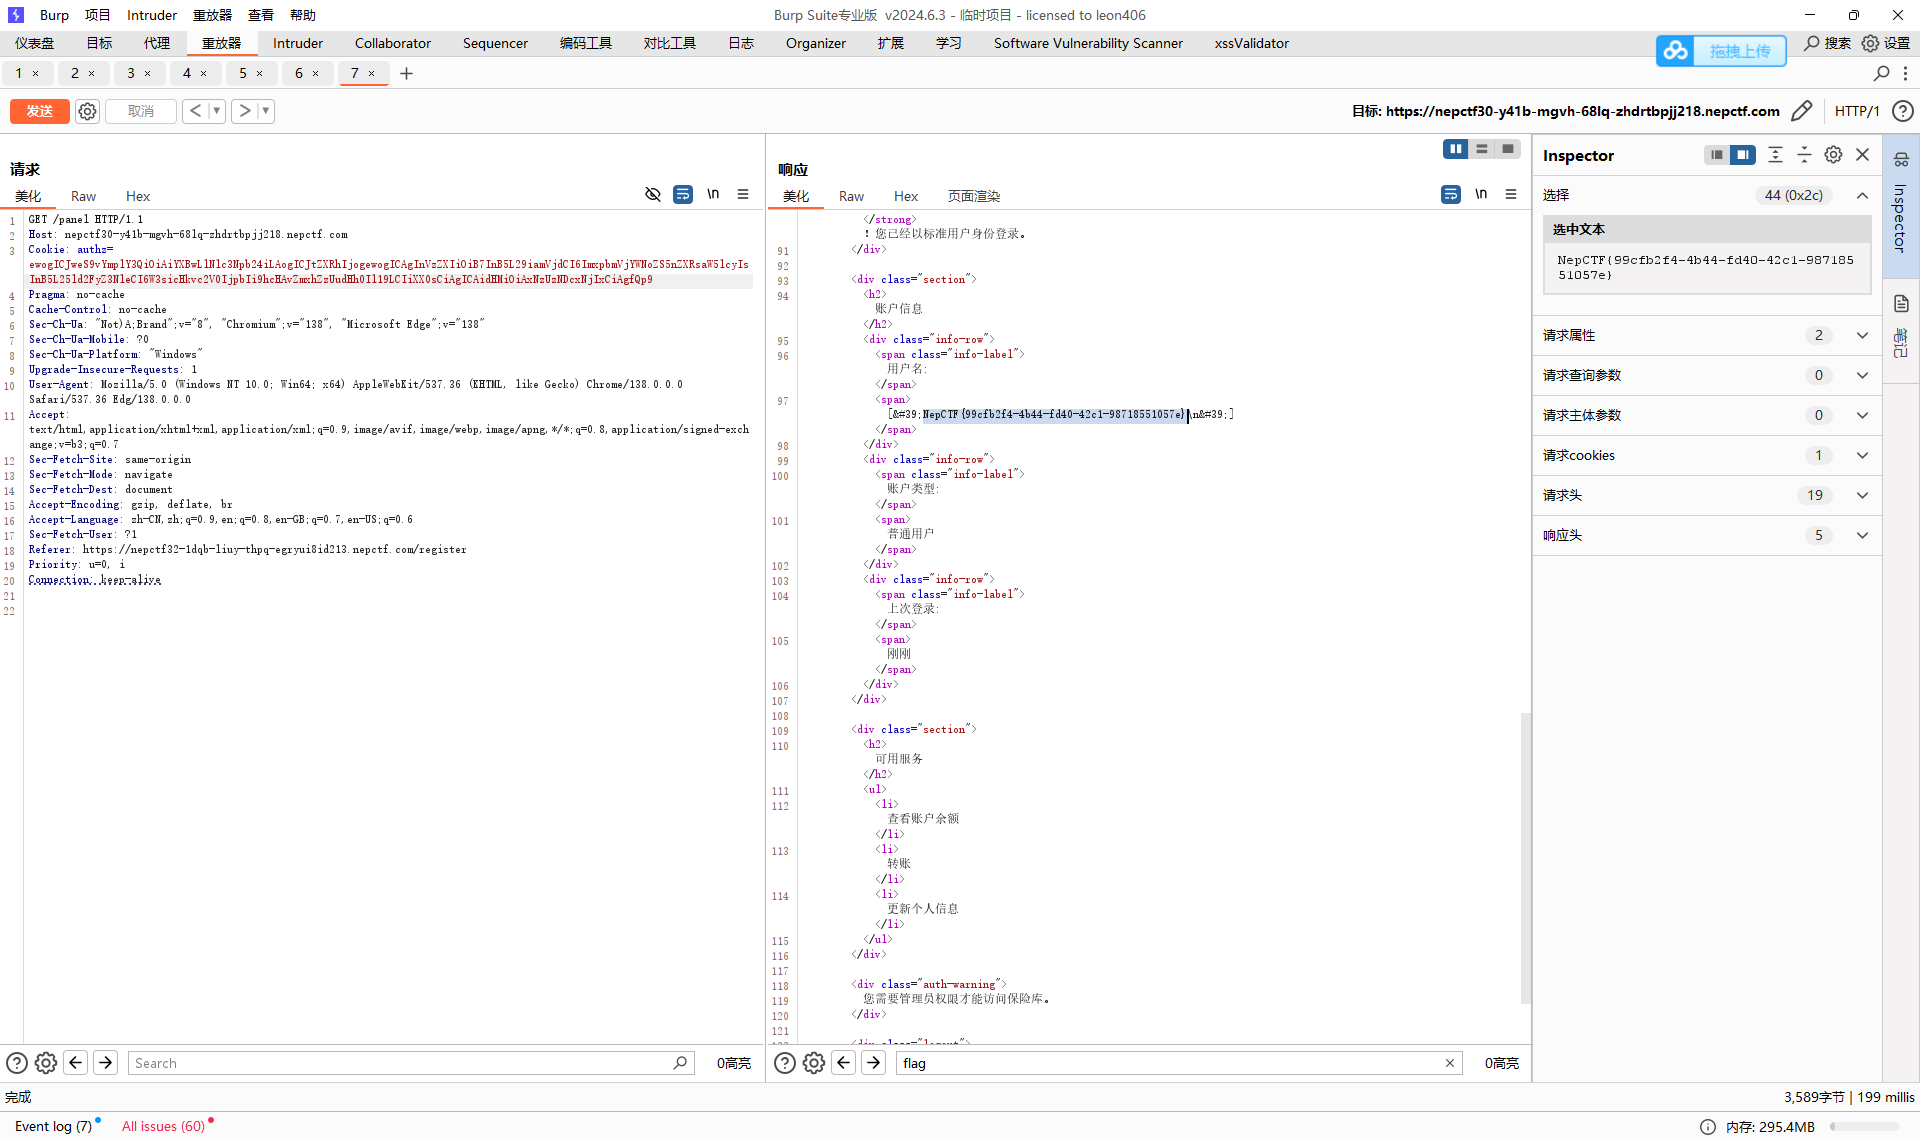1920x1140 pixels.
Task: Open the search icon in the Repeater tab bar
Action: tap(1882, 73)
